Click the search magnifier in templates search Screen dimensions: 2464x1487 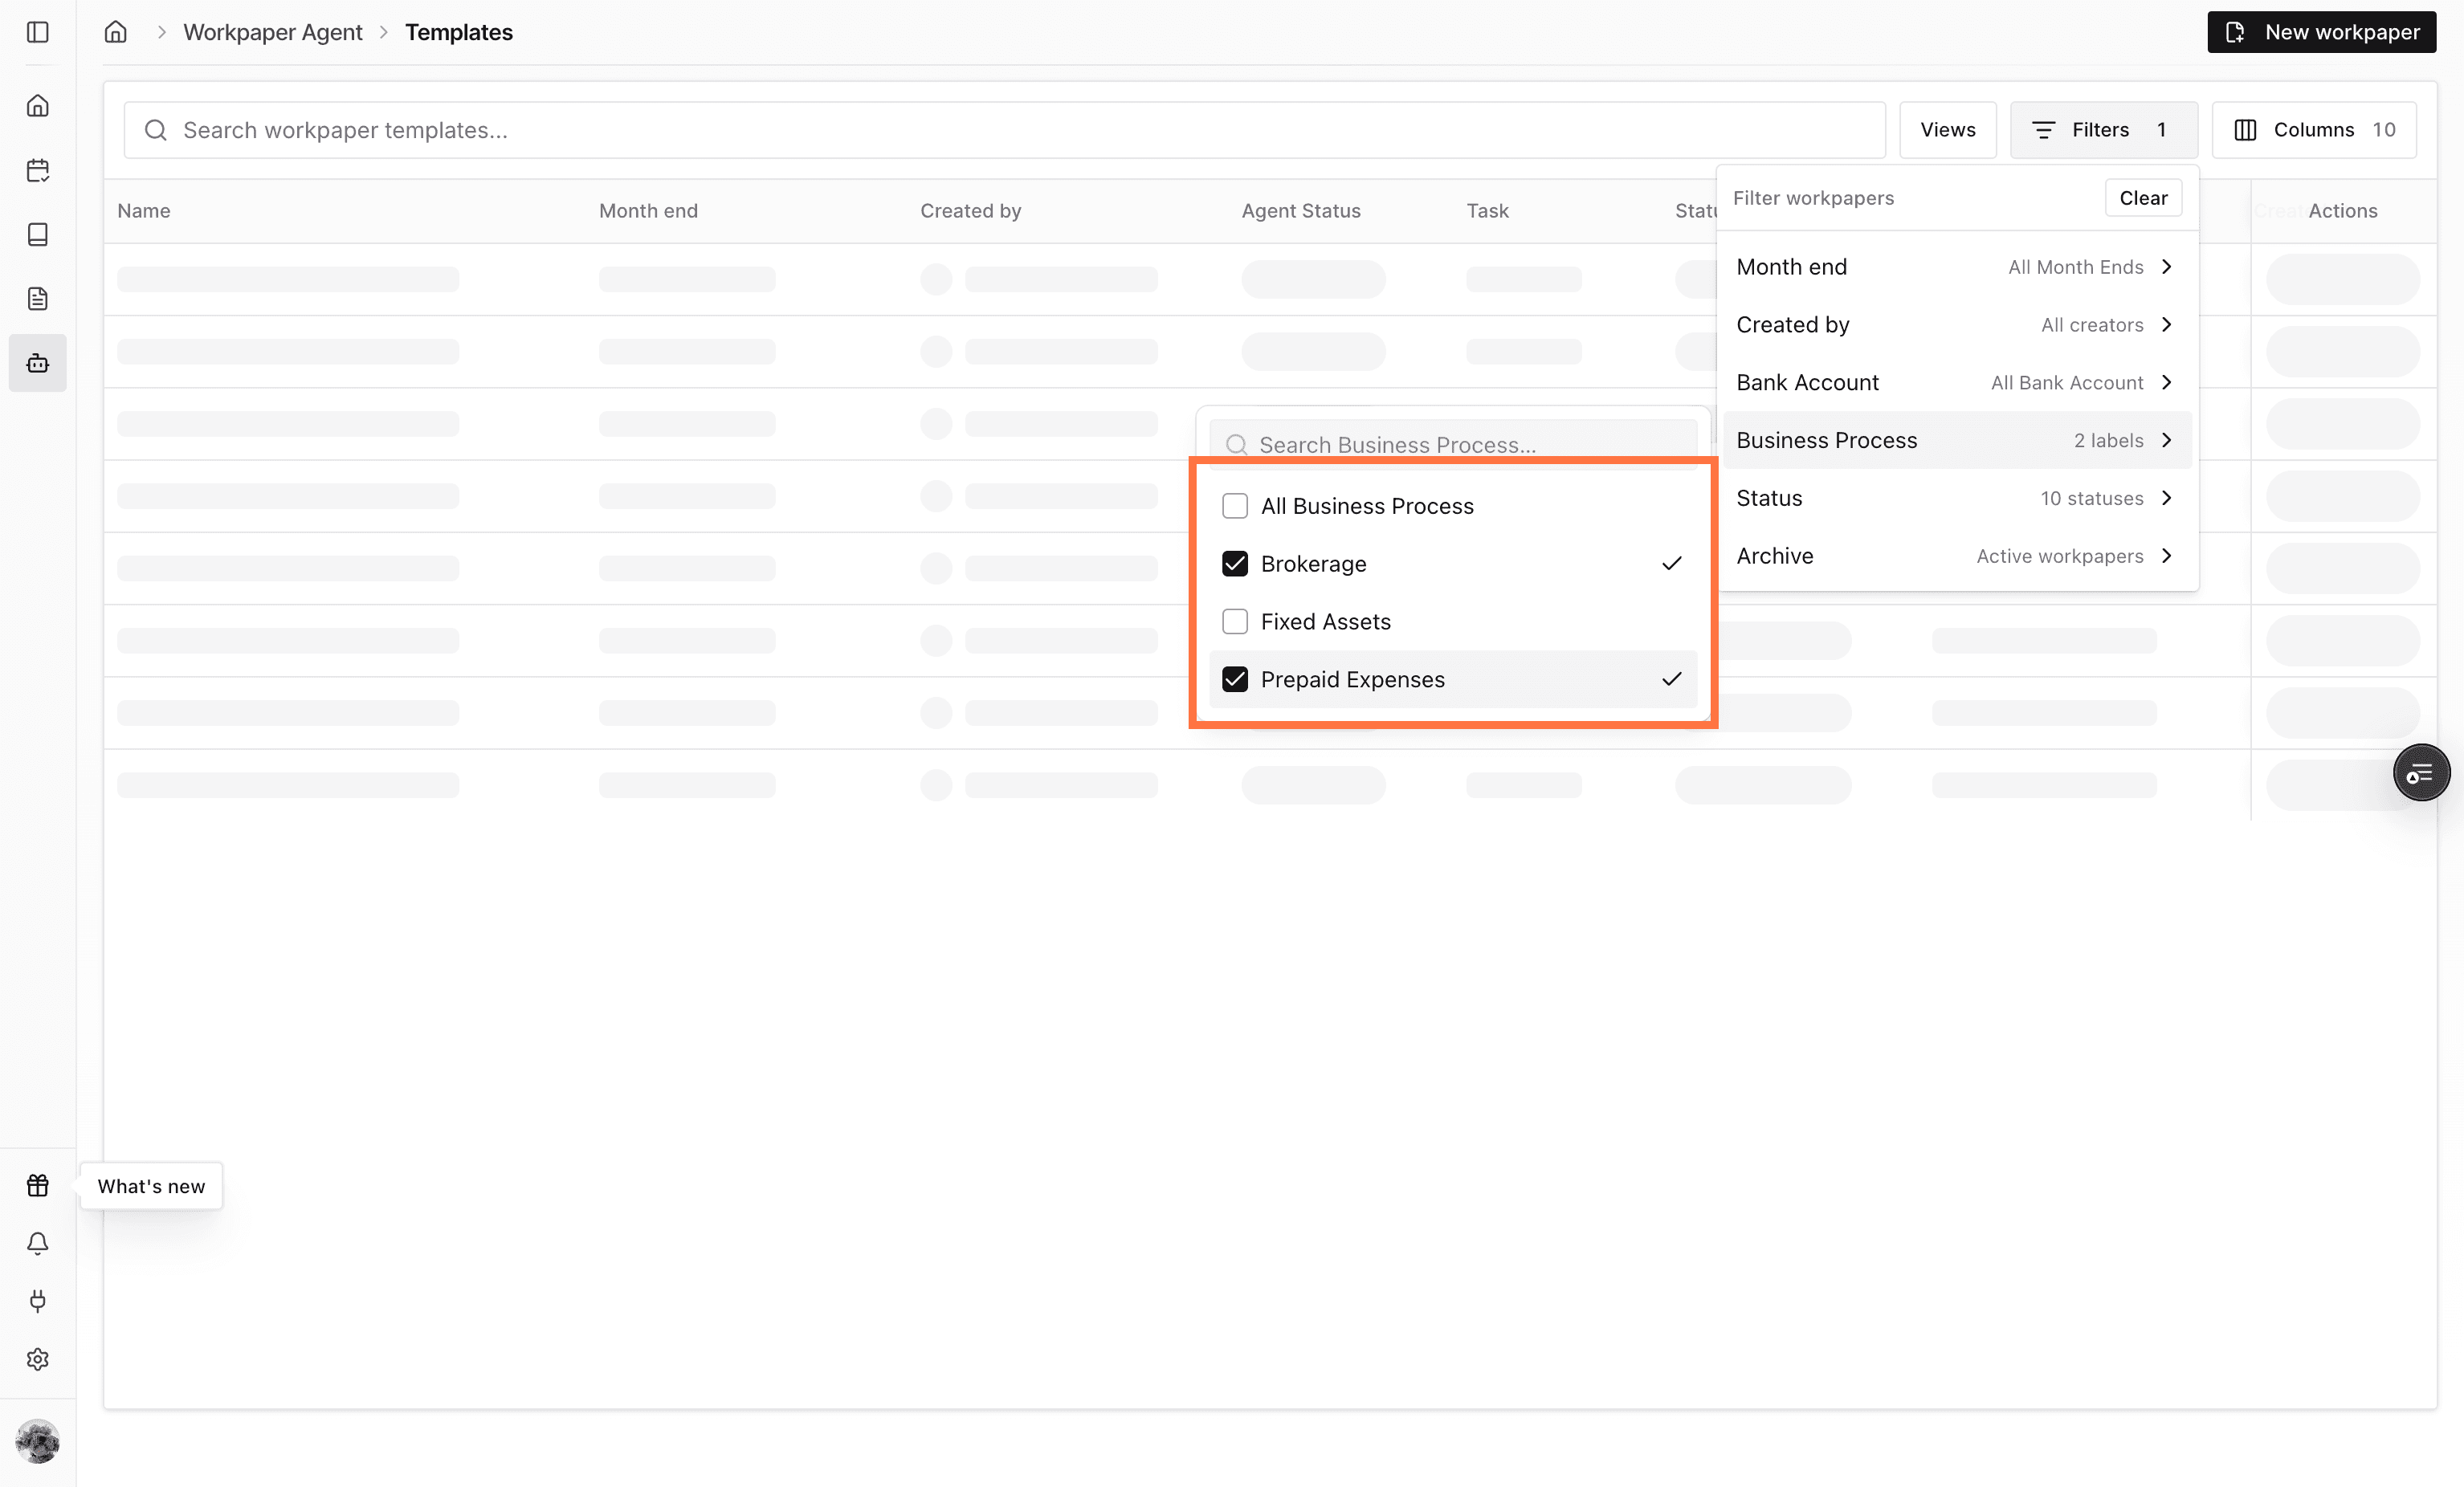click(156, 130)
